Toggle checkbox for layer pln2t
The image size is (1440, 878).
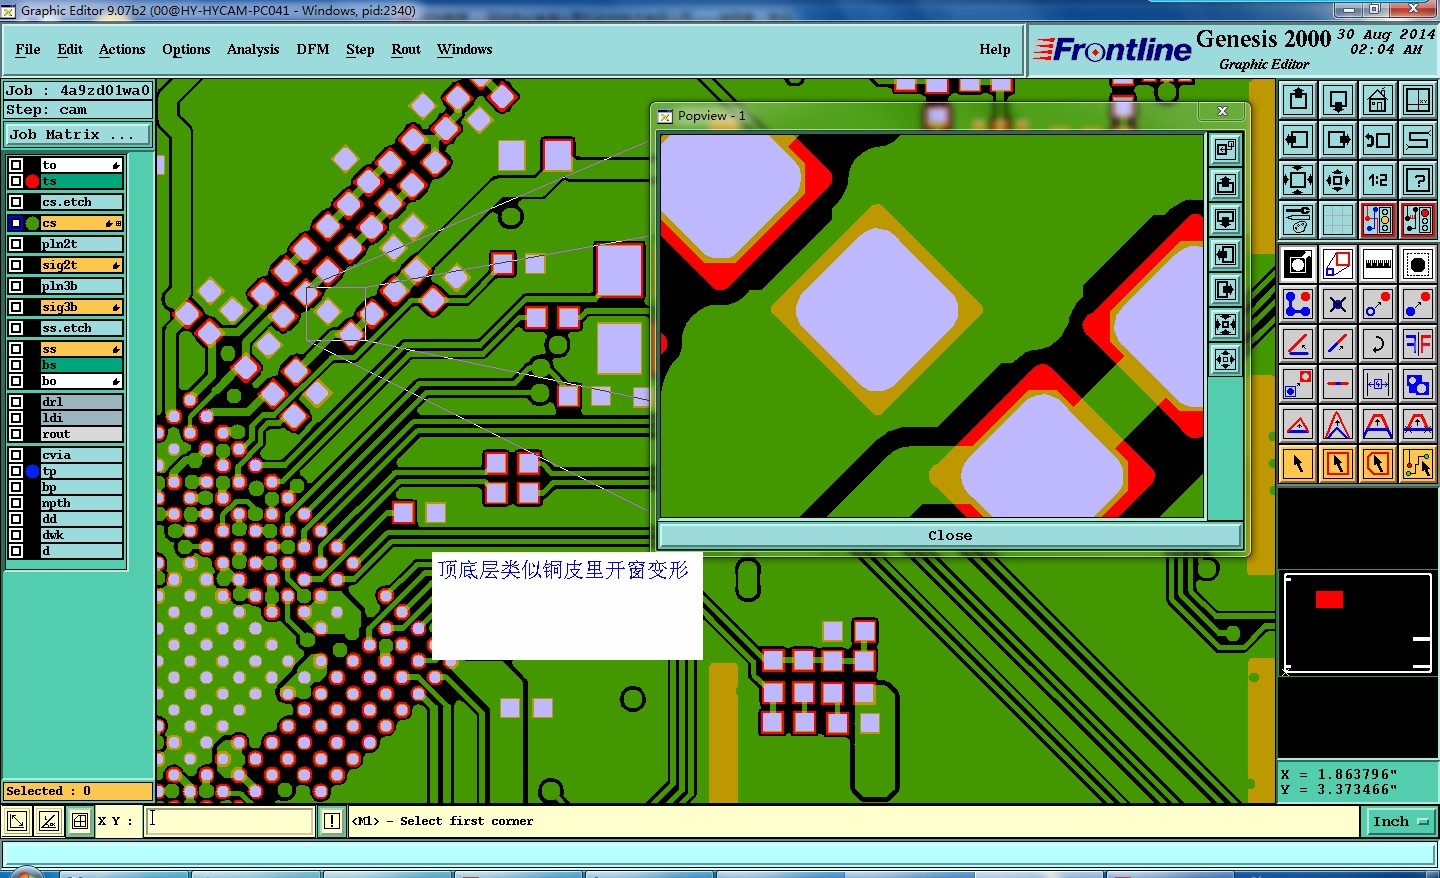pos(16,244)
